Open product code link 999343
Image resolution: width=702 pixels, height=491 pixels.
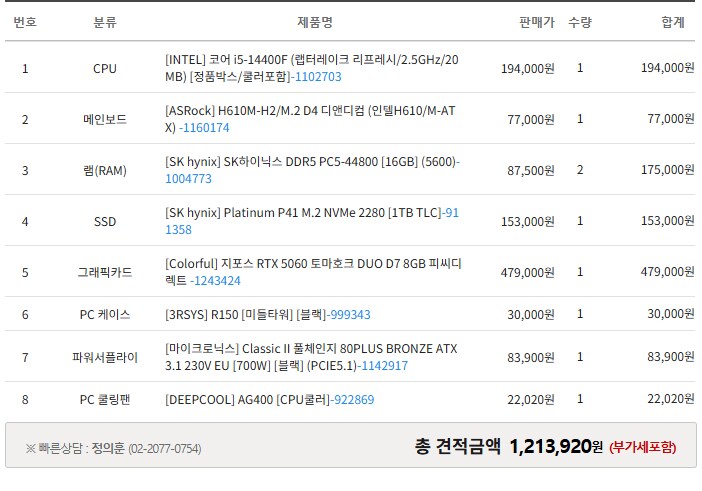[350, 315]
